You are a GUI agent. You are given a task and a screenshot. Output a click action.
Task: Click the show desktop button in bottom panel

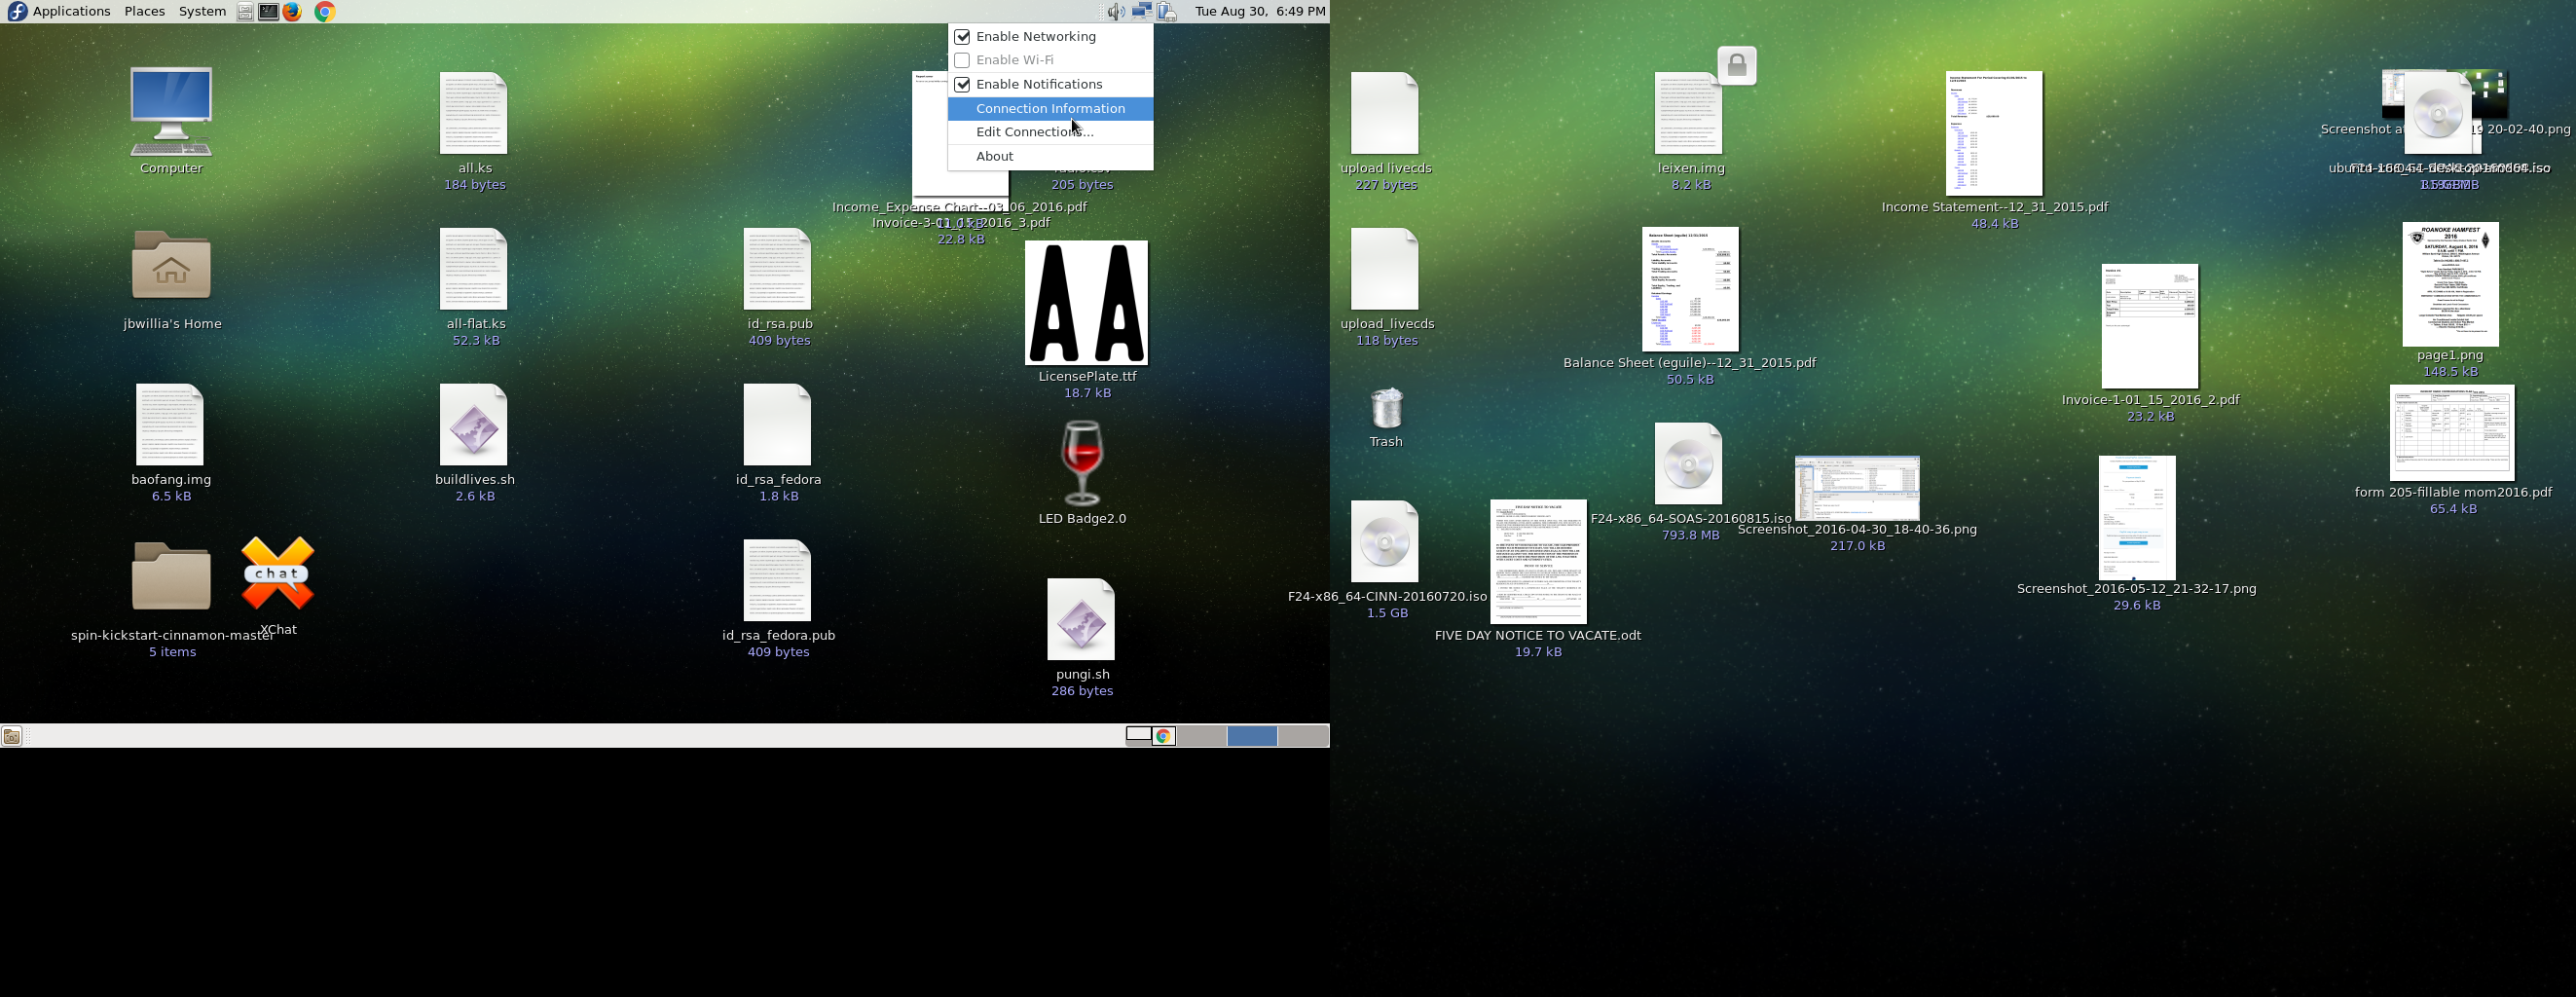[x=12, y=737]
